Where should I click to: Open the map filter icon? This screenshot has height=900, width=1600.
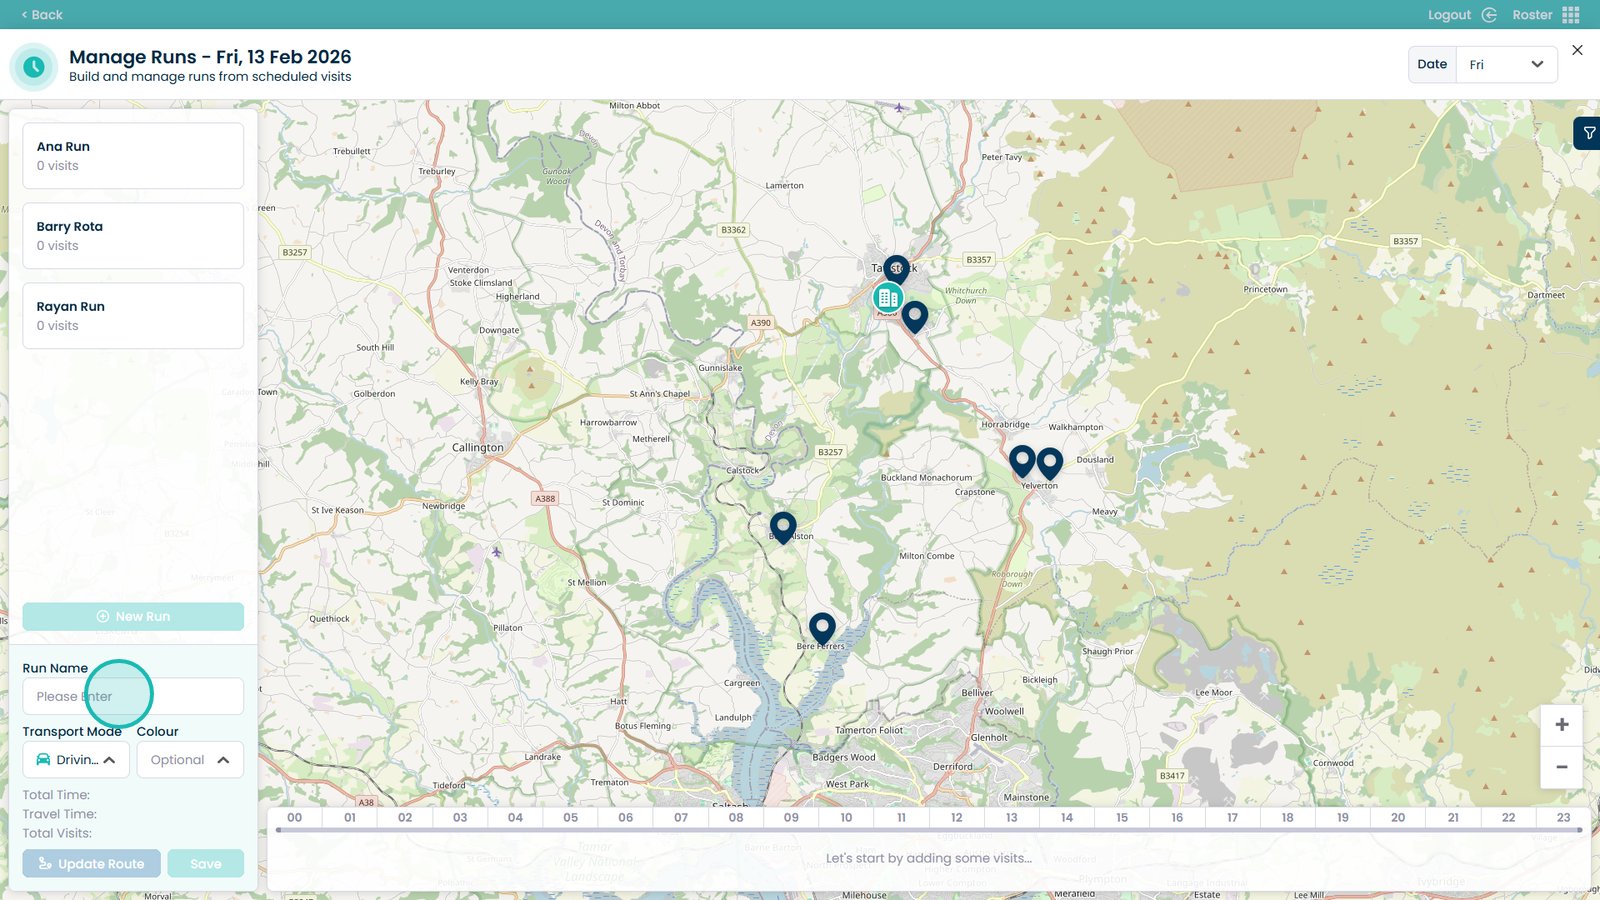[1588, 133]
